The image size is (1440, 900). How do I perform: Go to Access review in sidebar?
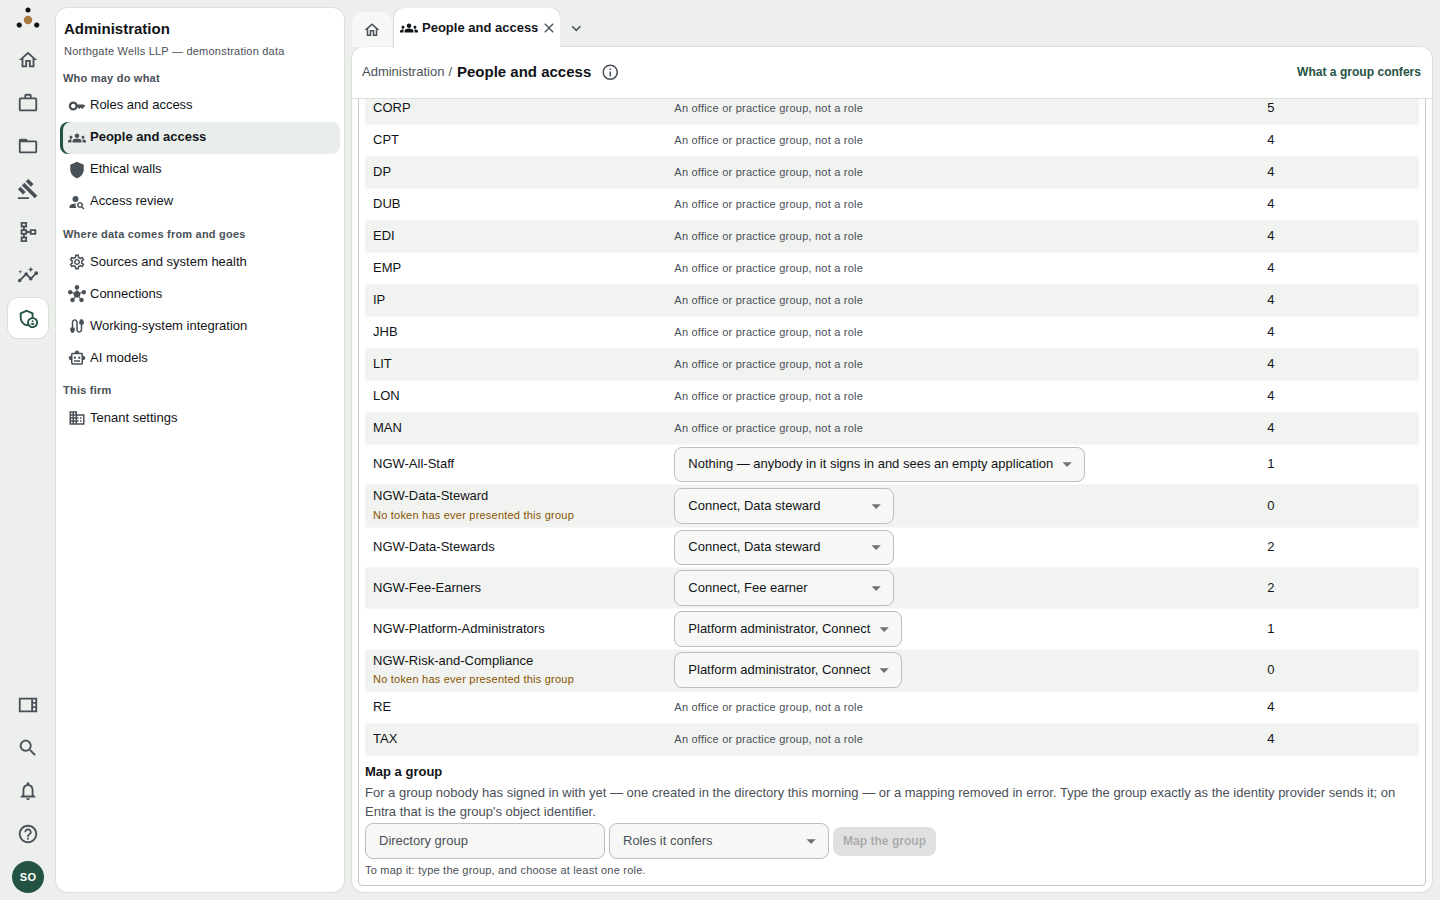[x=200, y=201]
